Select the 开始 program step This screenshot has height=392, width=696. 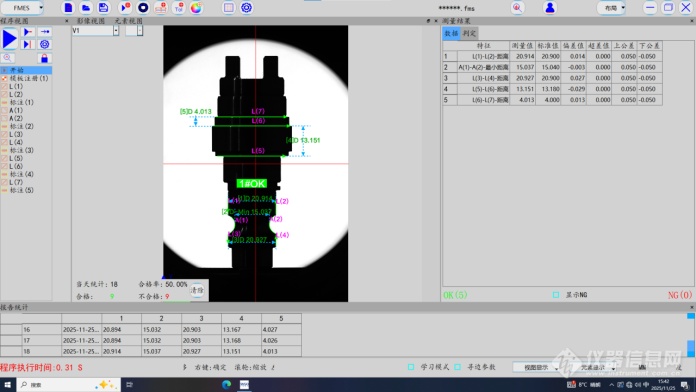[26, 70]
